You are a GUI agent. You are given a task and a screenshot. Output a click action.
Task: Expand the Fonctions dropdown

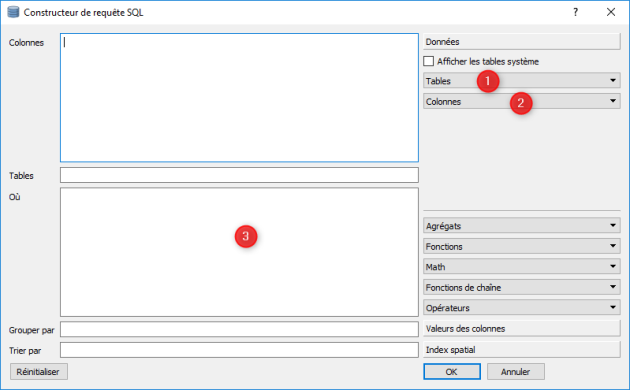click(522, 246)
